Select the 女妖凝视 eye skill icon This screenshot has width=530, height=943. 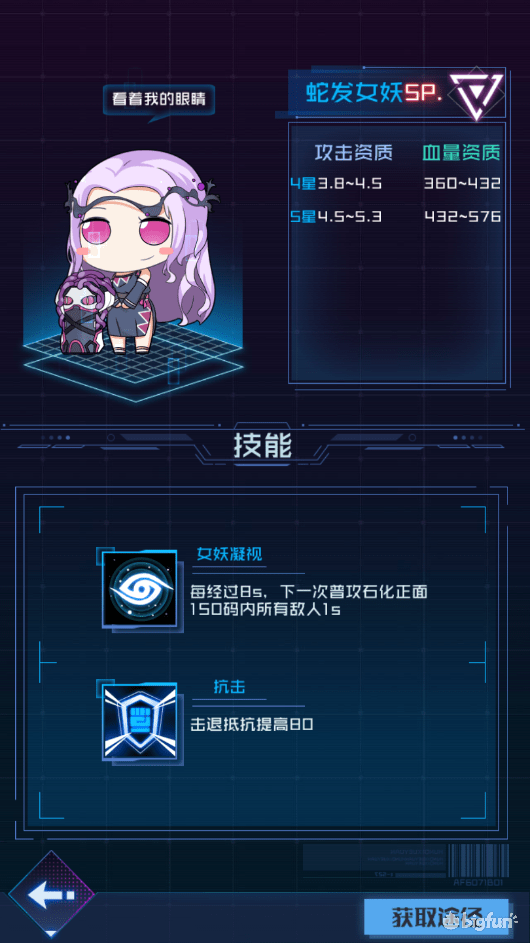click(x=139, y=590)
